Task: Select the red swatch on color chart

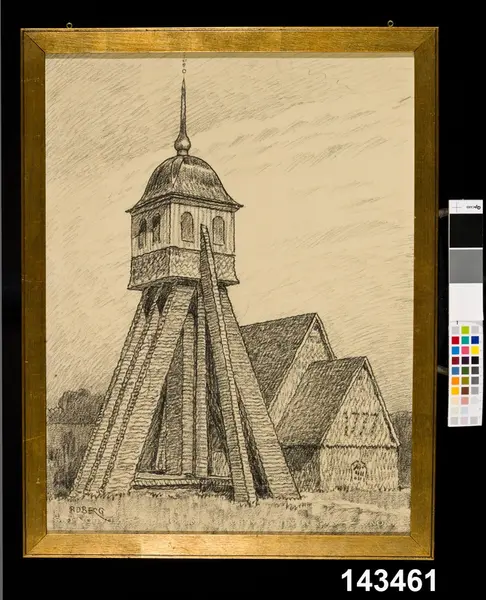Action: coord(455,340)
